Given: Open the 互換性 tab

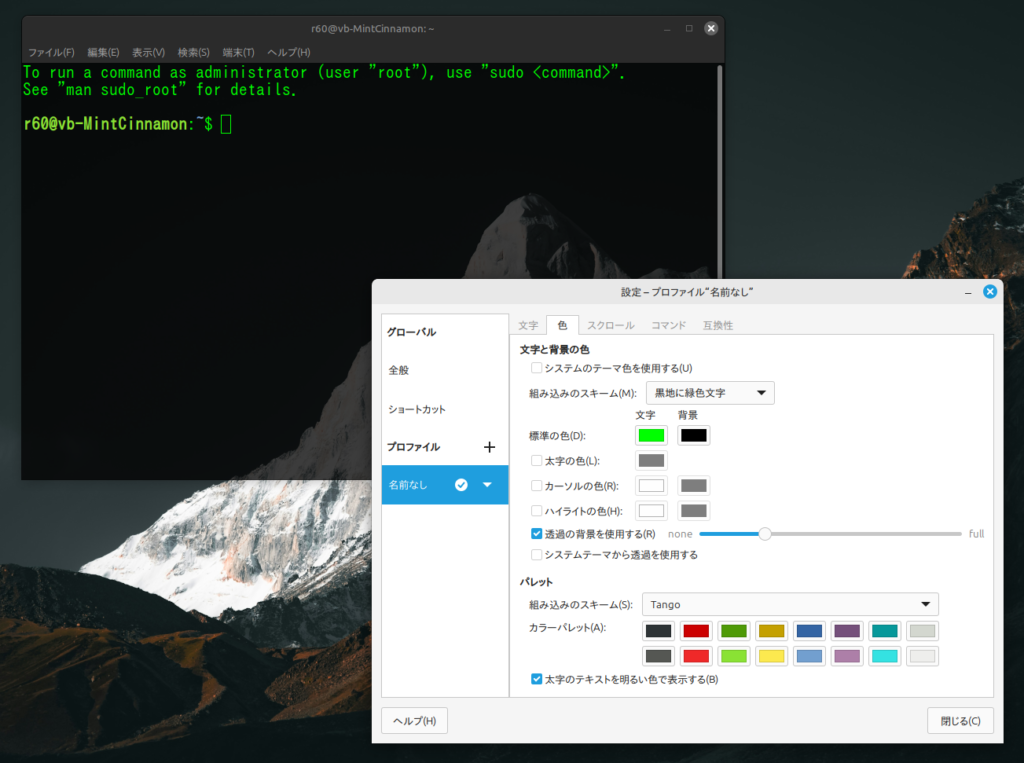Looking at the screenshot, I should (x=718, y=325).
